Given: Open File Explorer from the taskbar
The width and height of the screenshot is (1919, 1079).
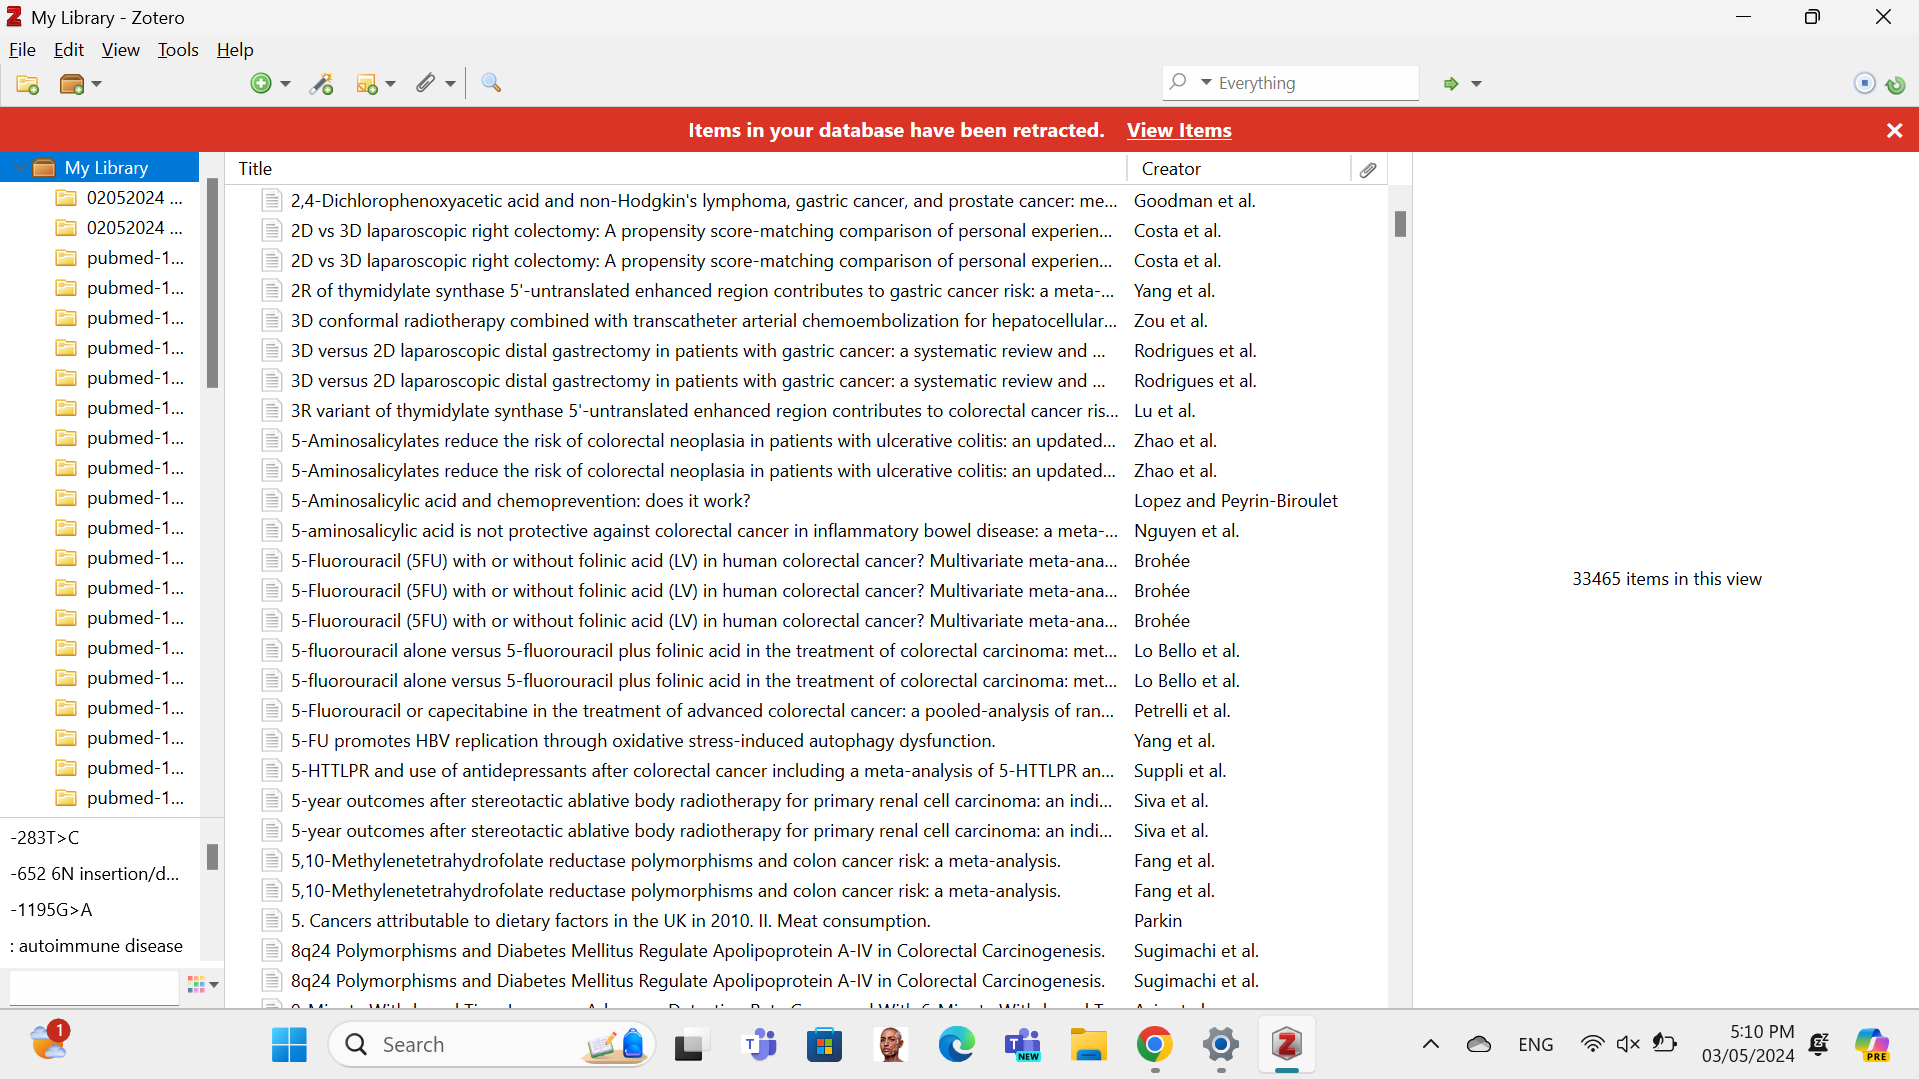Looking at the screenshot, I should tap(1088, 1045).
